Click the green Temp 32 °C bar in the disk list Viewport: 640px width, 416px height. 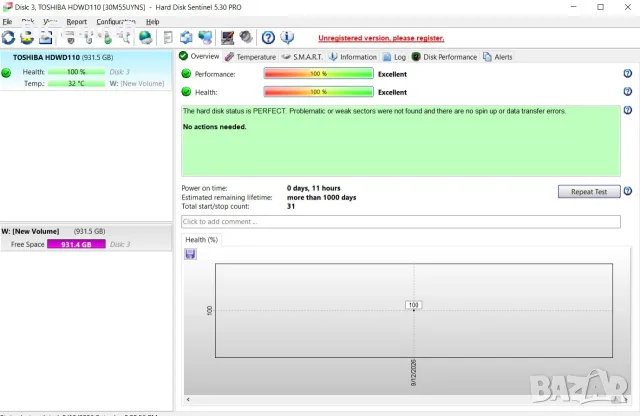76,83
